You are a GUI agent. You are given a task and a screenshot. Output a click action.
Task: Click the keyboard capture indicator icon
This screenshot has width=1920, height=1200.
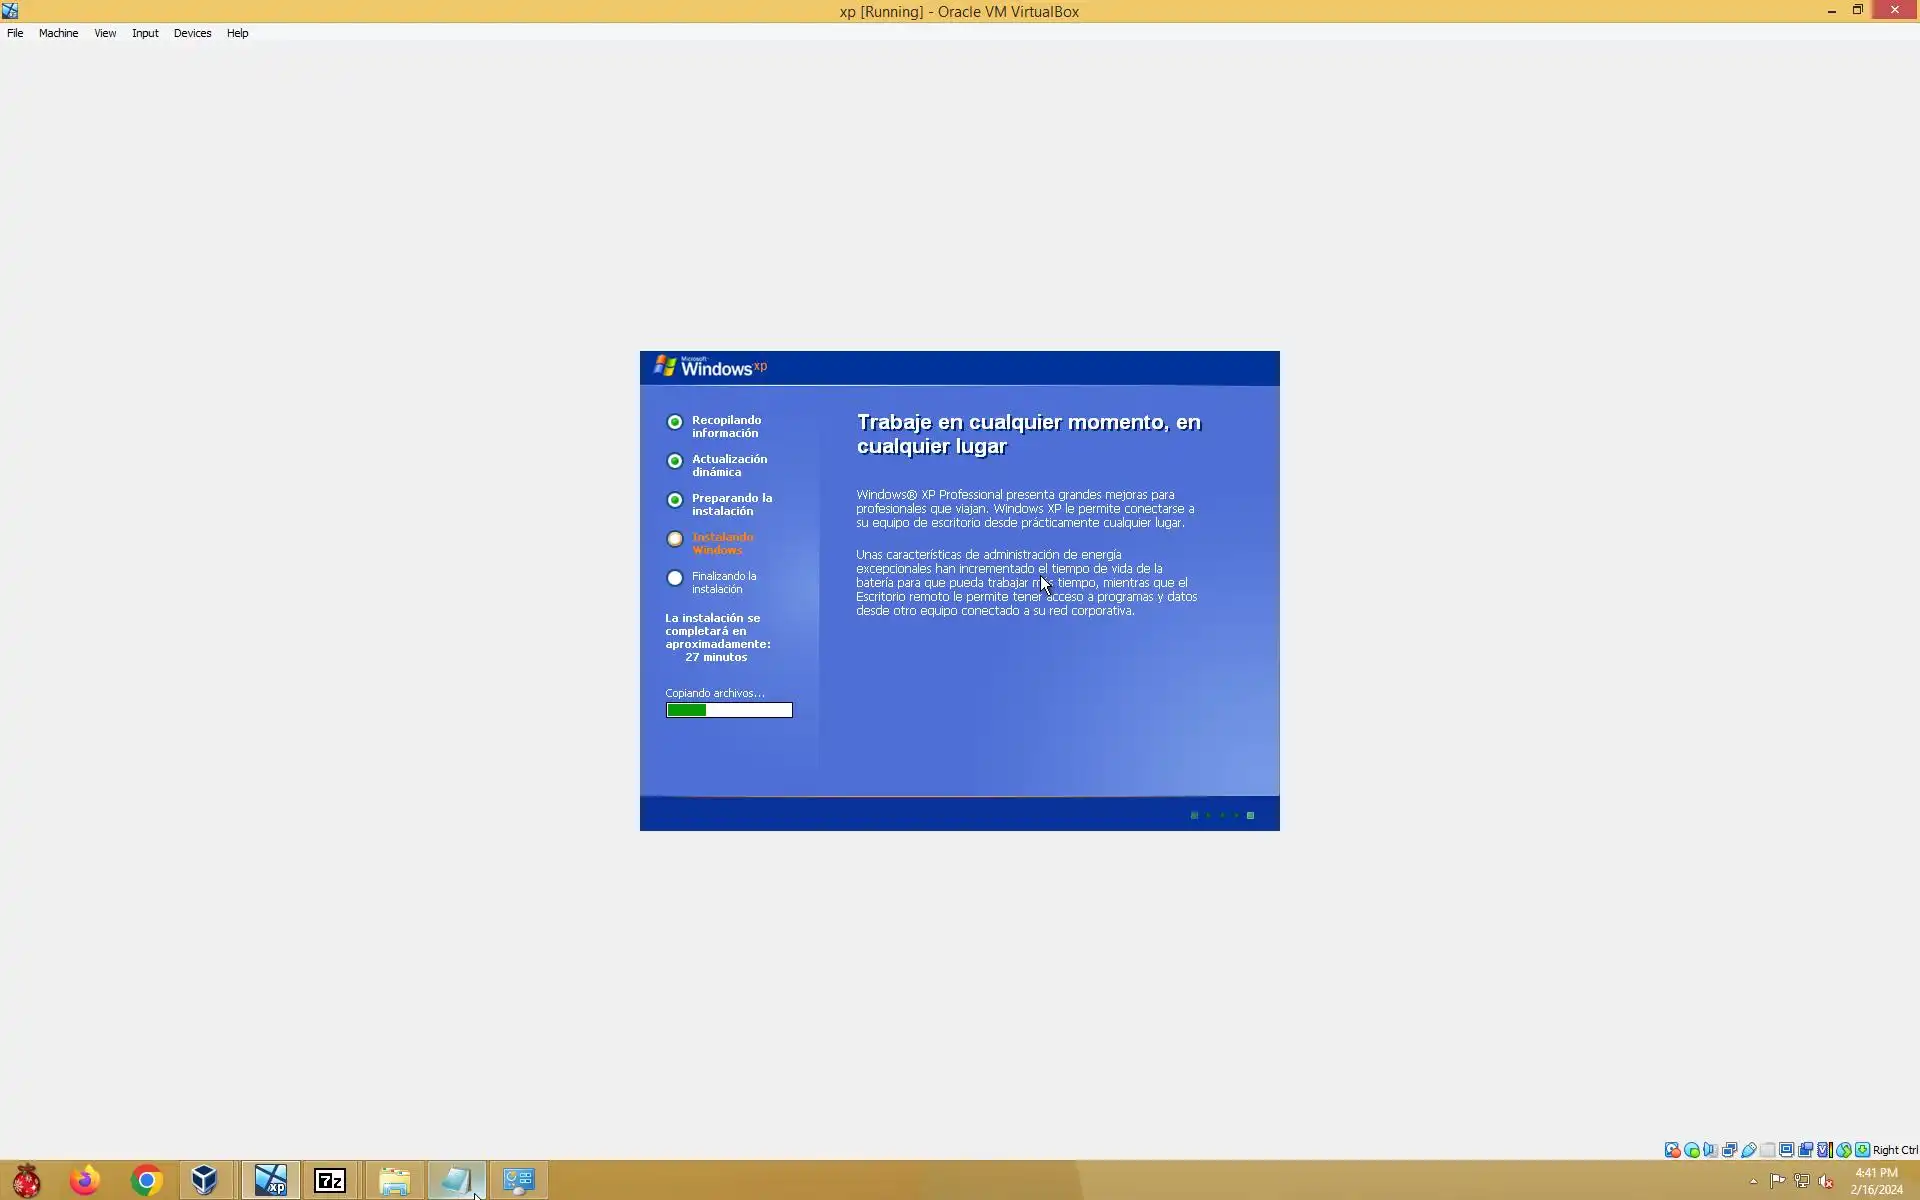[x=1862, y=1150]
